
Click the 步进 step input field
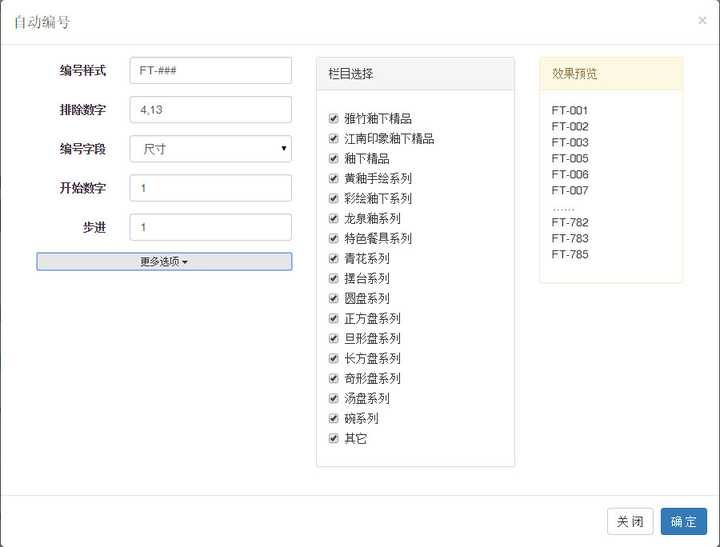211,227
